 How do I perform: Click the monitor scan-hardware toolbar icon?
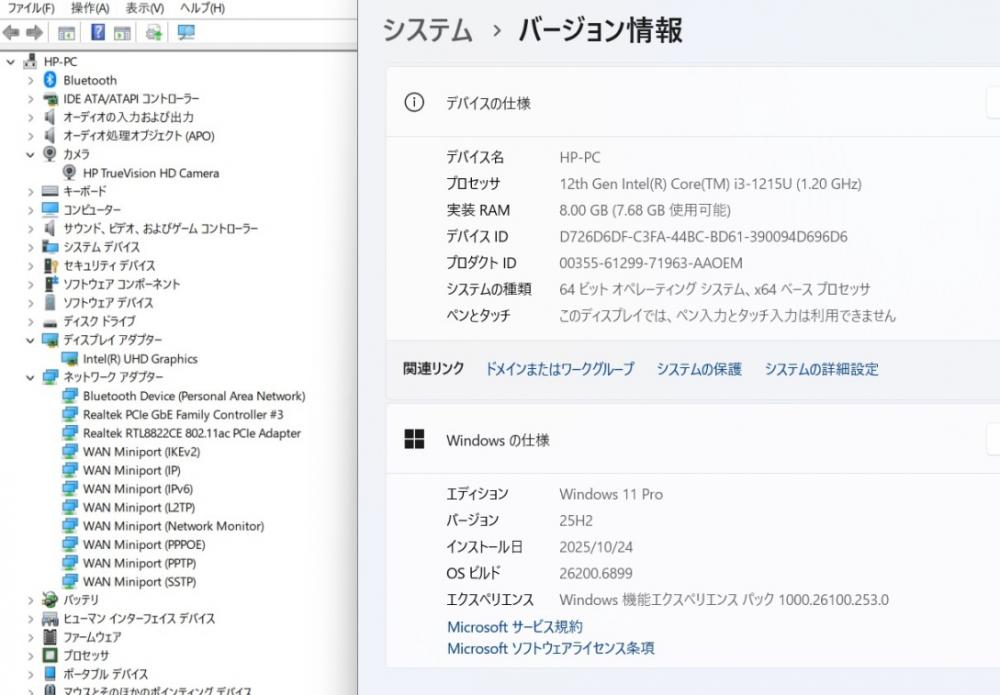tap(186, 32)
